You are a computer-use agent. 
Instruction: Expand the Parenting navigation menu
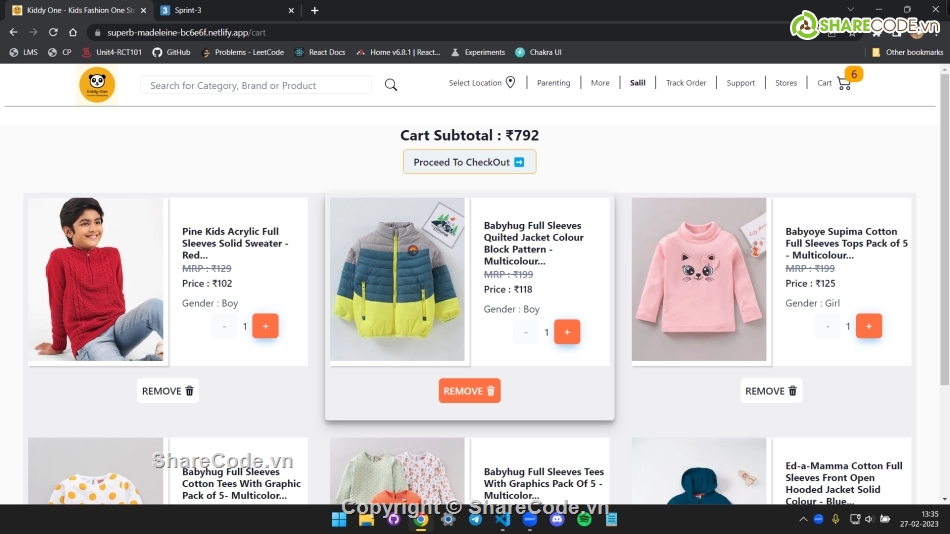click(553, 83)
